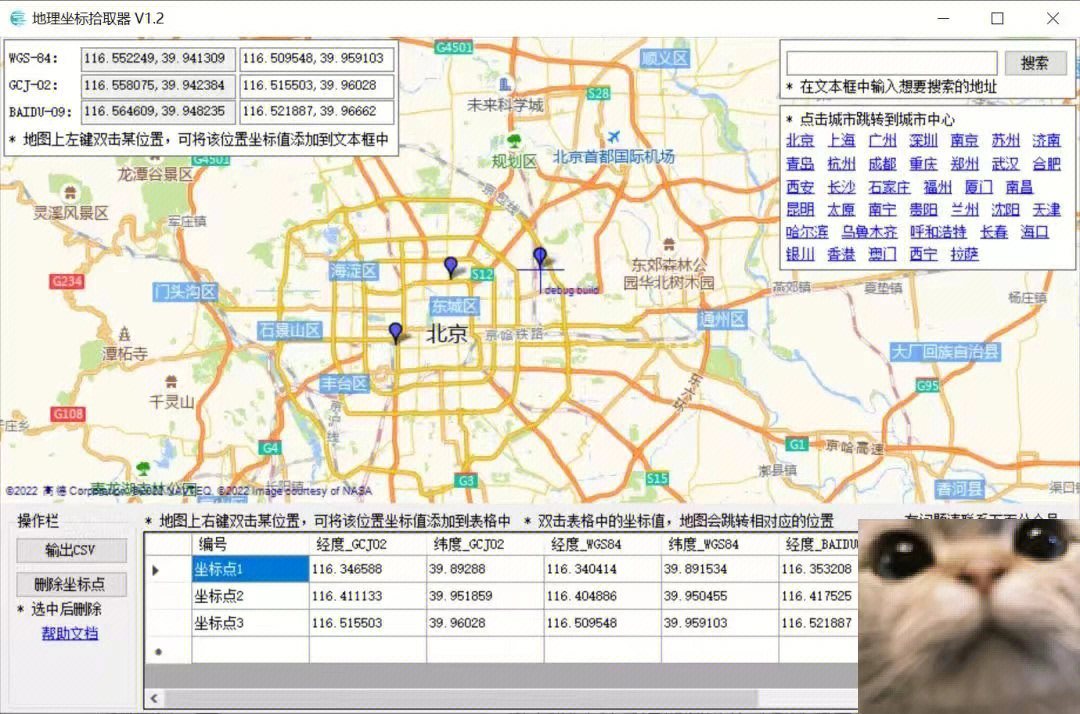Focus the address search text box
The height and width of the screenshot is (714, 1080).
click(891, 63)
